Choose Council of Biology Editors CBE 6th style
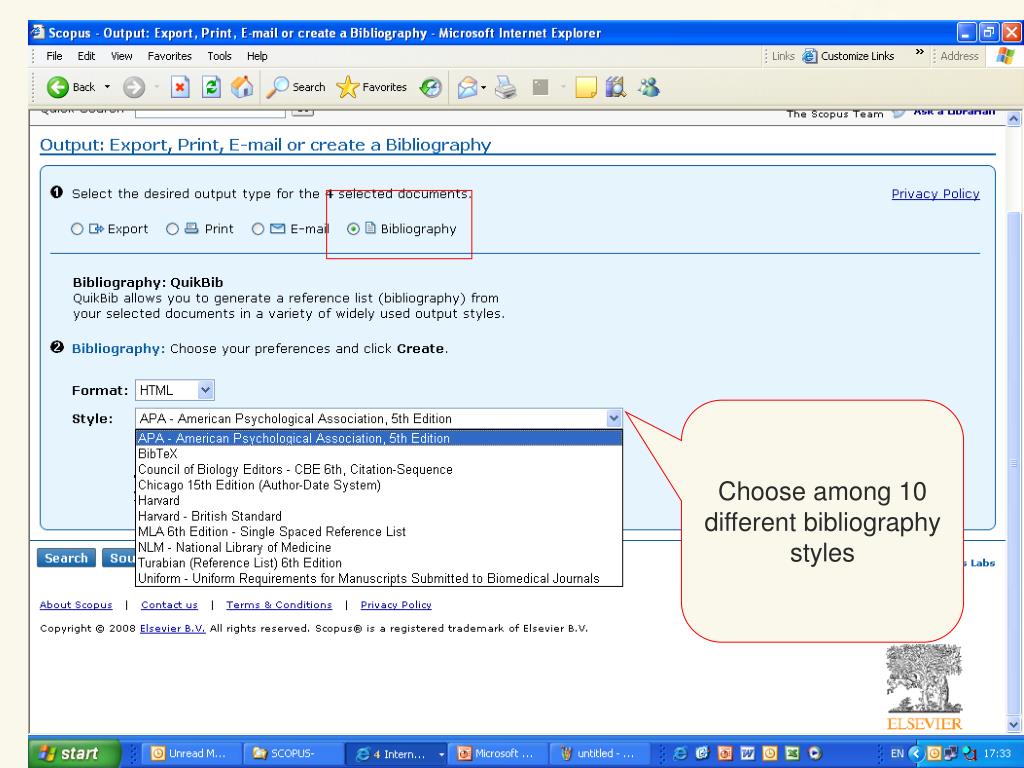Screen dimensions: 1024x768 click(379, 470)
